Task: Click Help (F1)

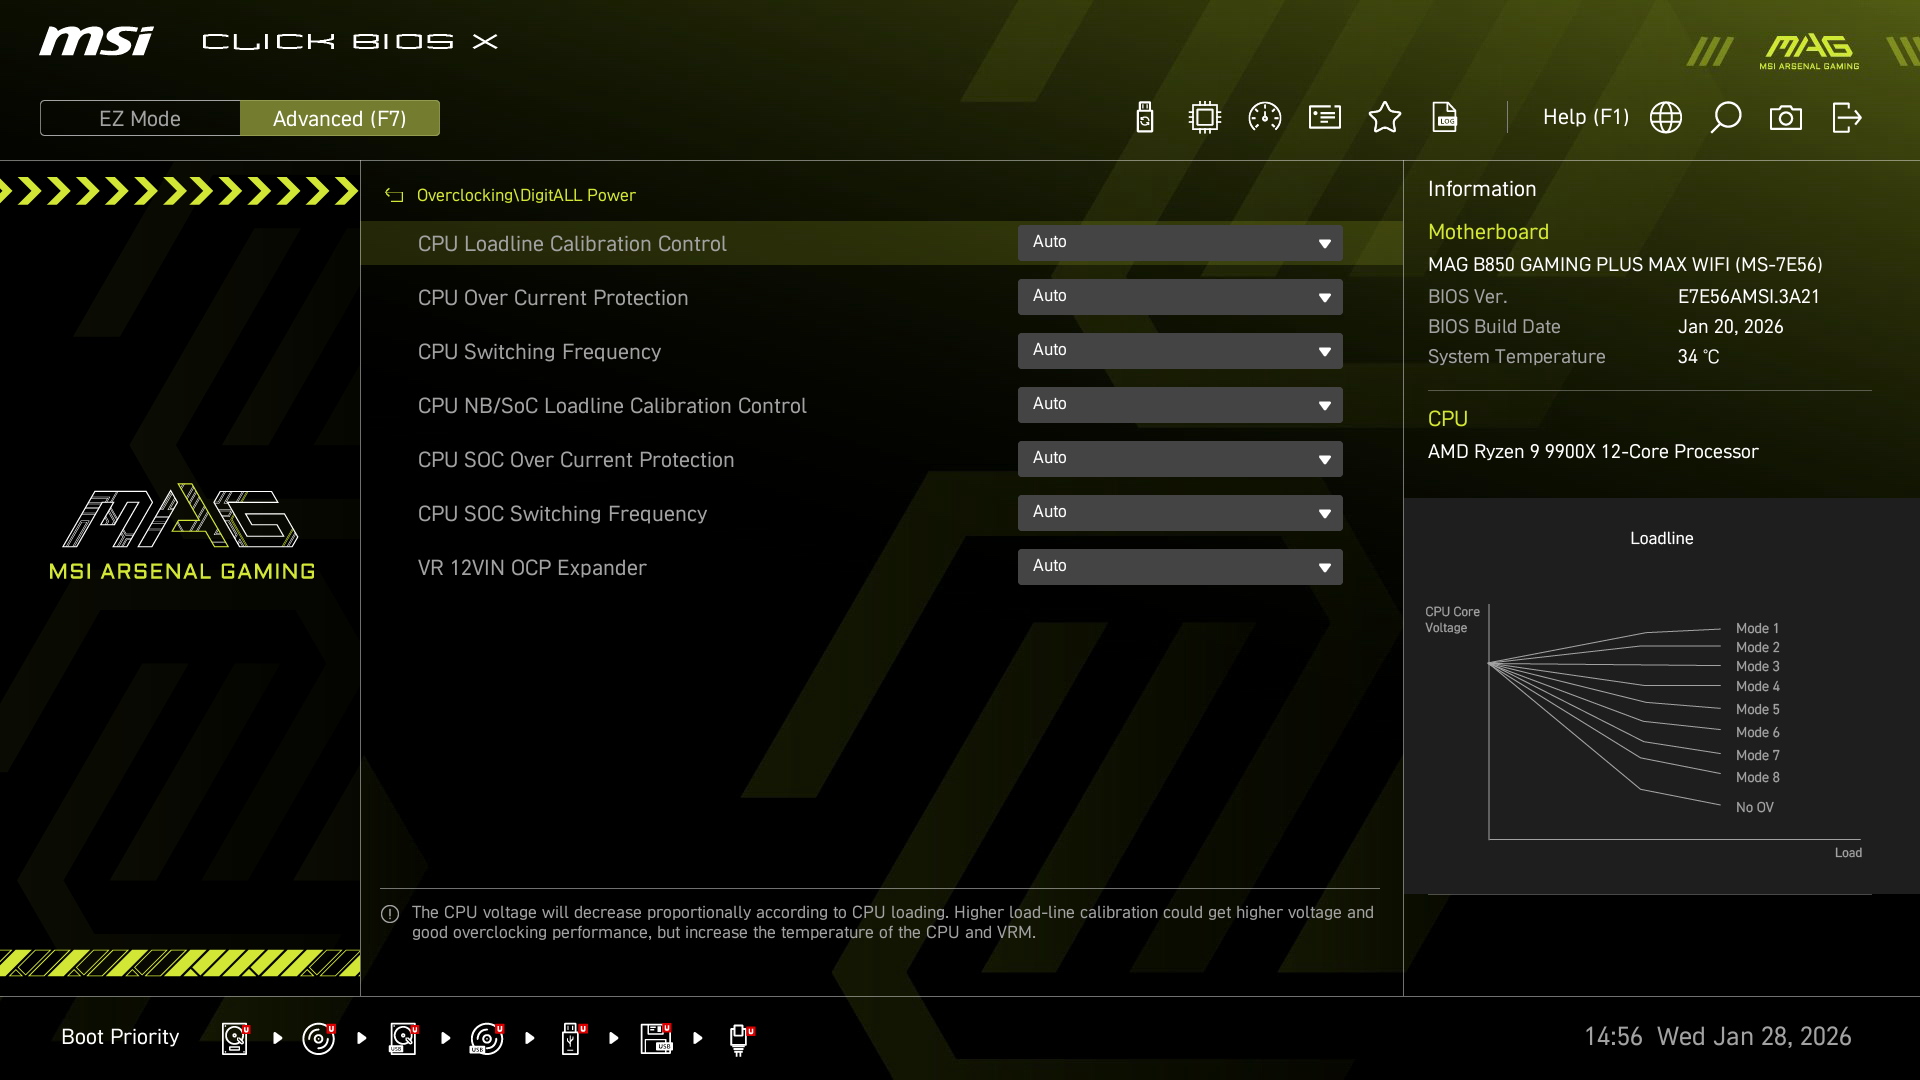Action: click(x=1586, y=118)
